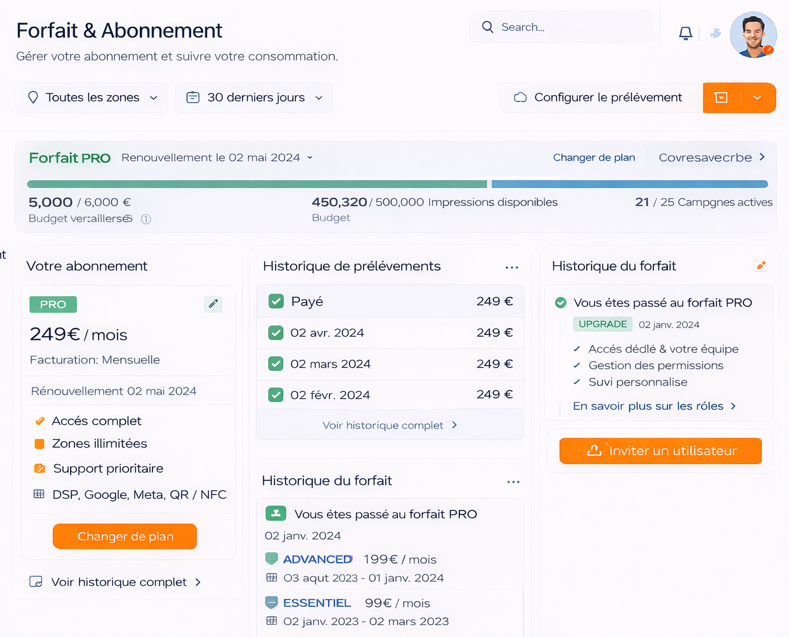
Task: Open the user profile avatar
Action: pyautogui.click(x=752, y=34)
